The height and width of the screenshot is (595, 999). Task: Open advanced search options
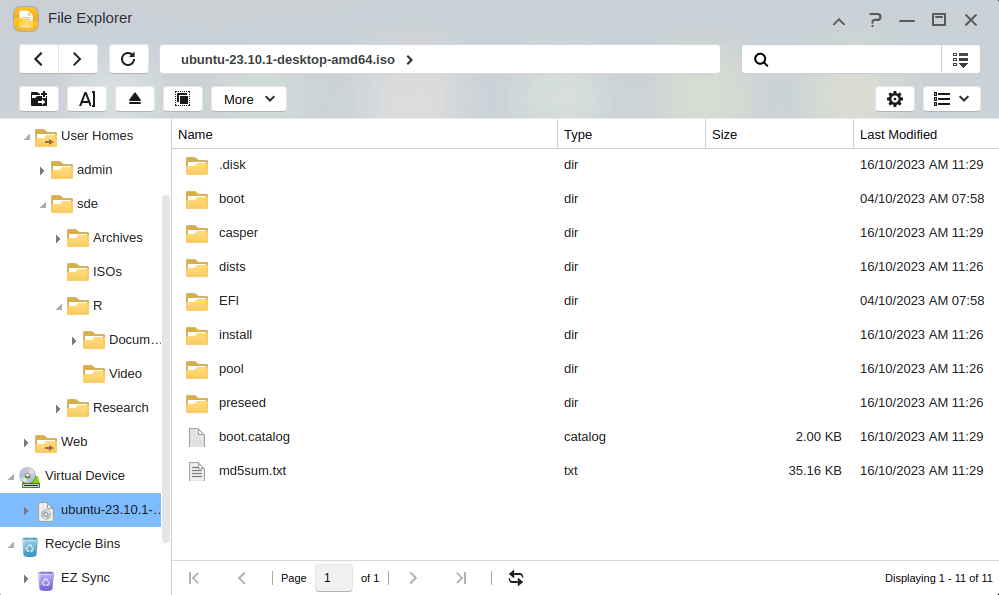pos(960,59)
